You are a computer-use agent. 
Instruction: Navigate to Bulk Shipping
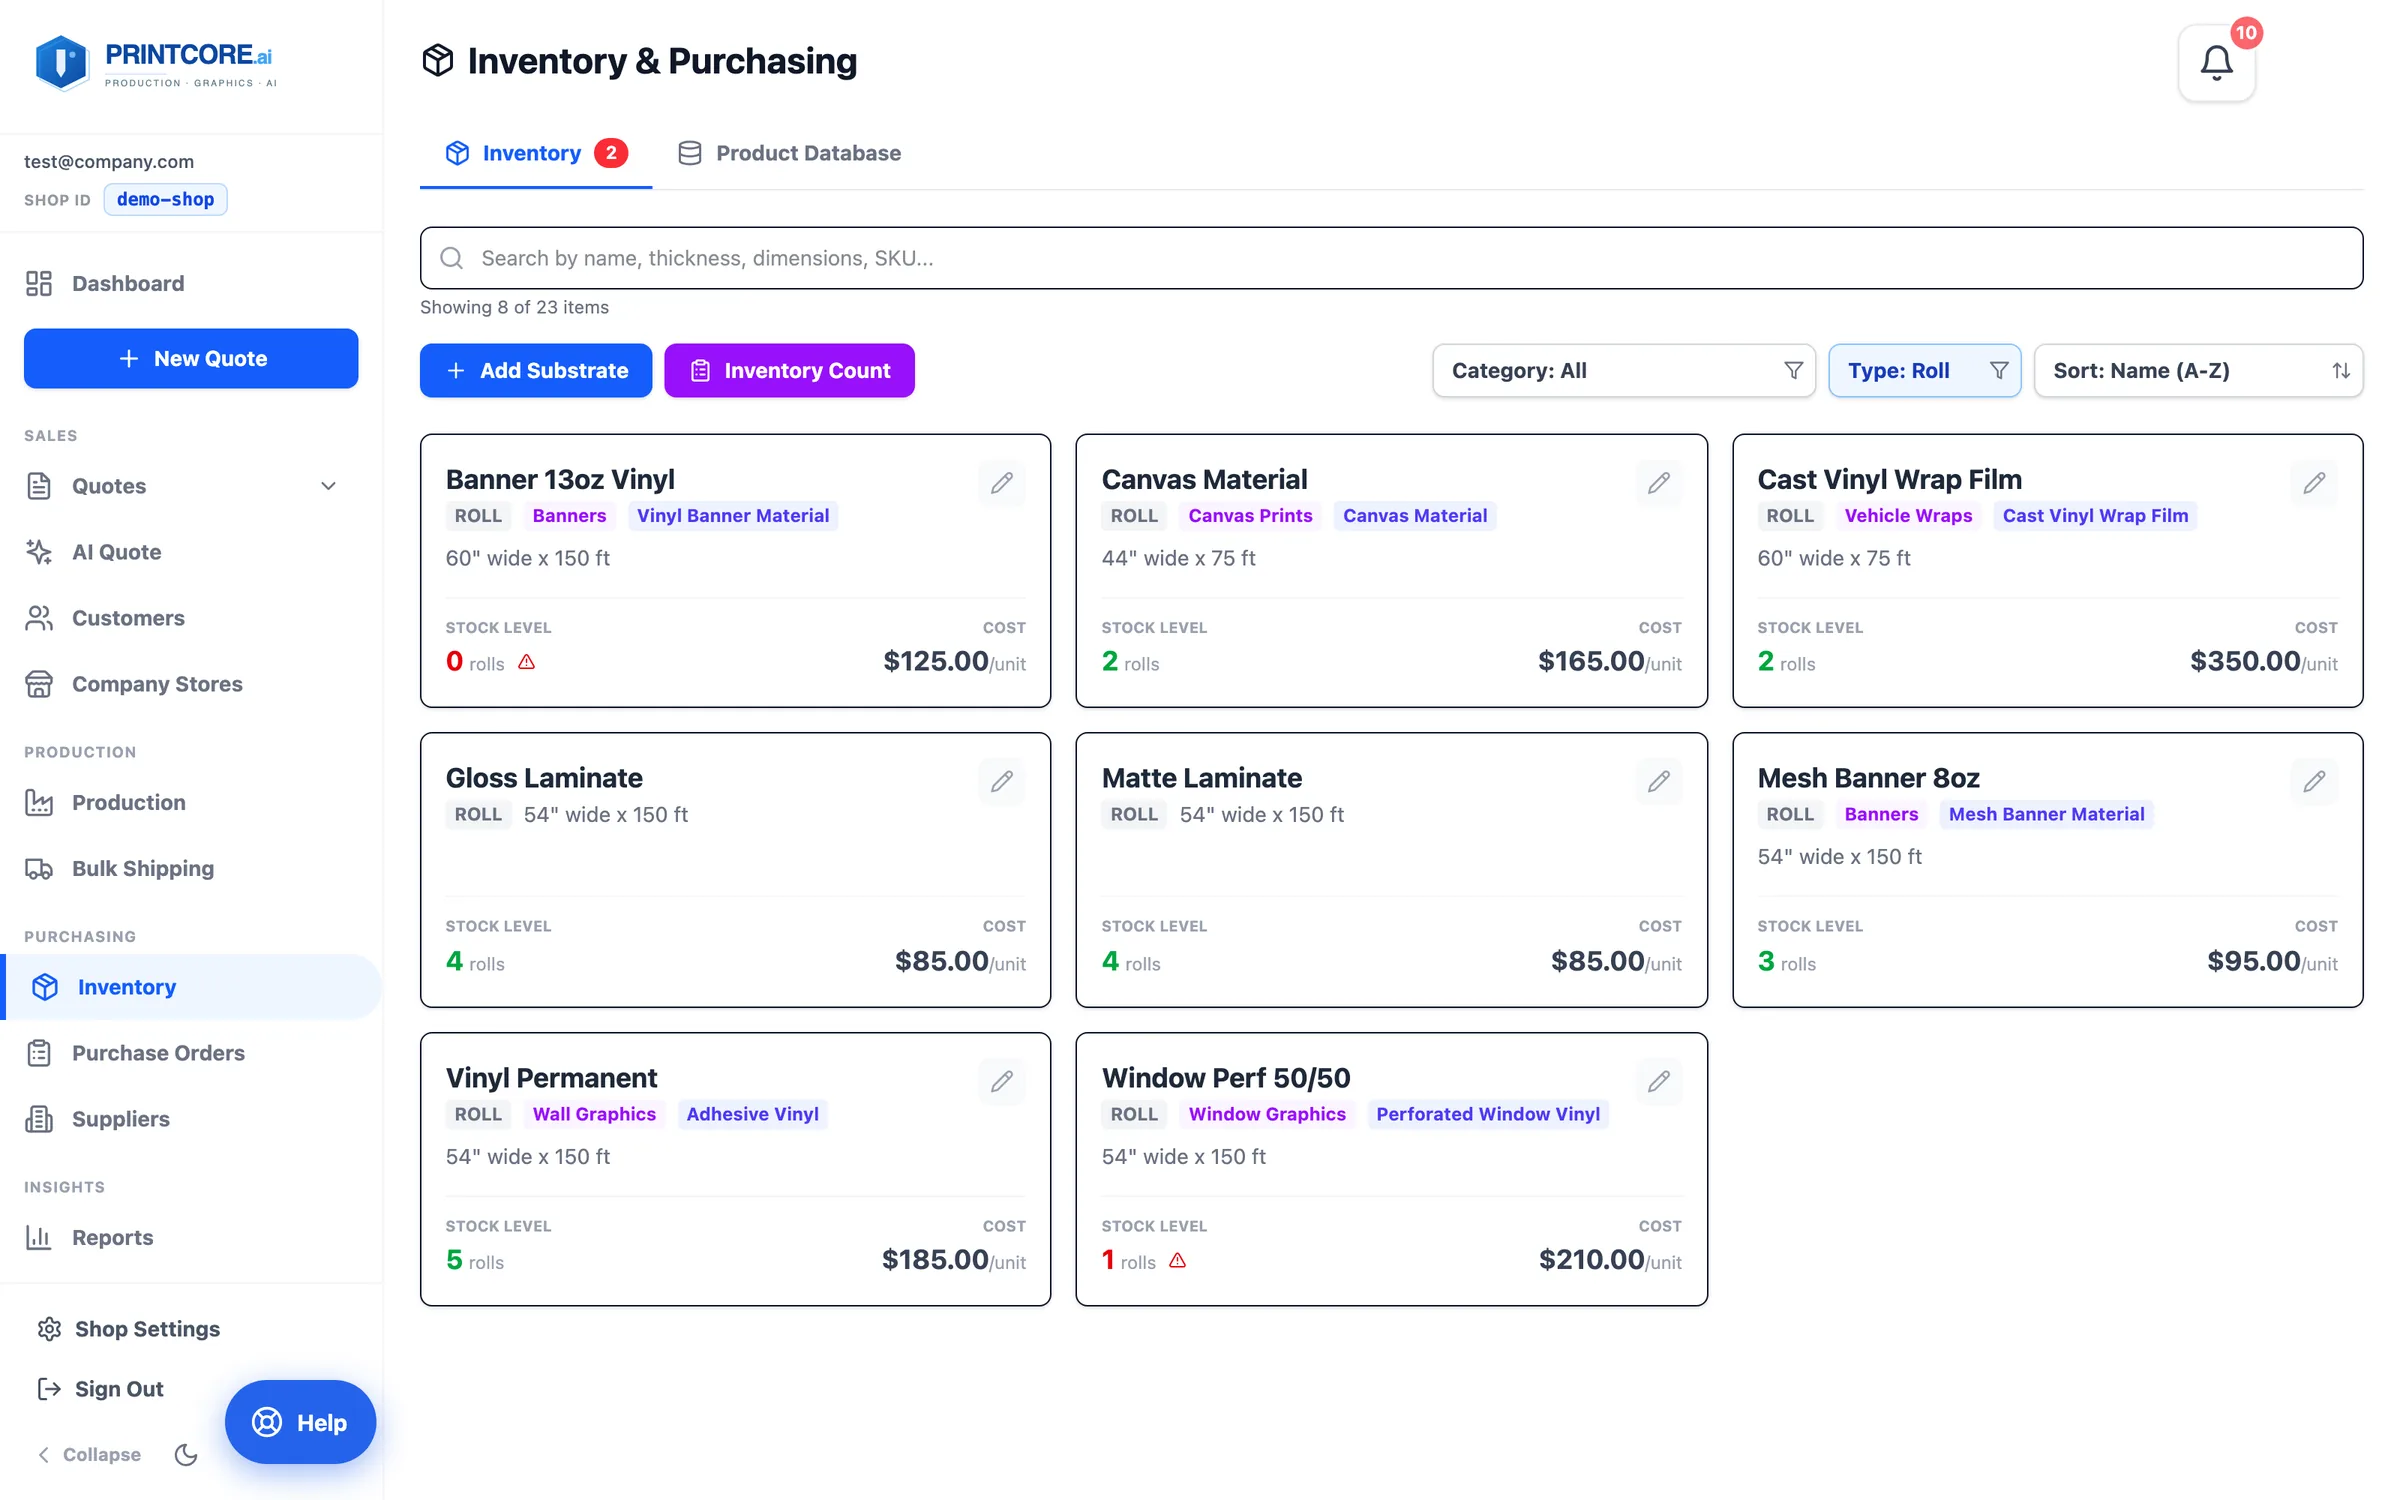[191, 868]
